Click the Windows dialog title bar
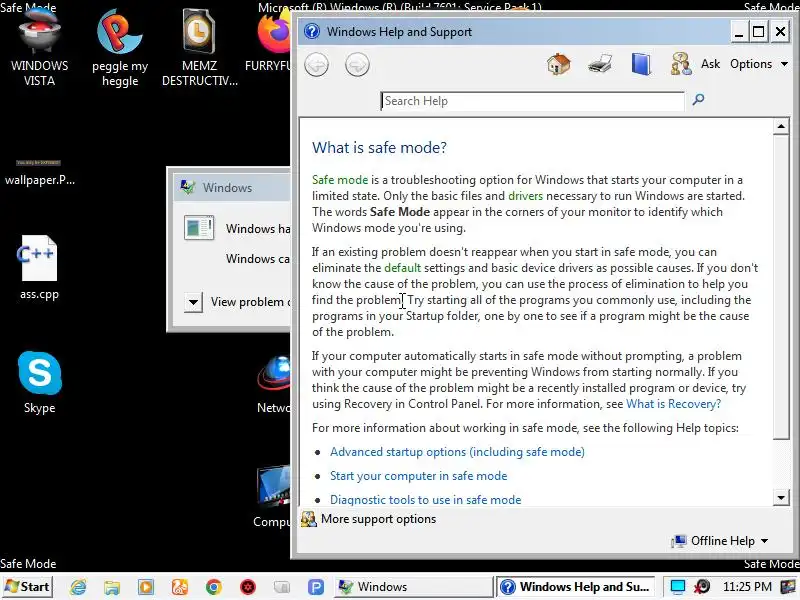Viewport: 800px width, 600px height. [232, 187]
